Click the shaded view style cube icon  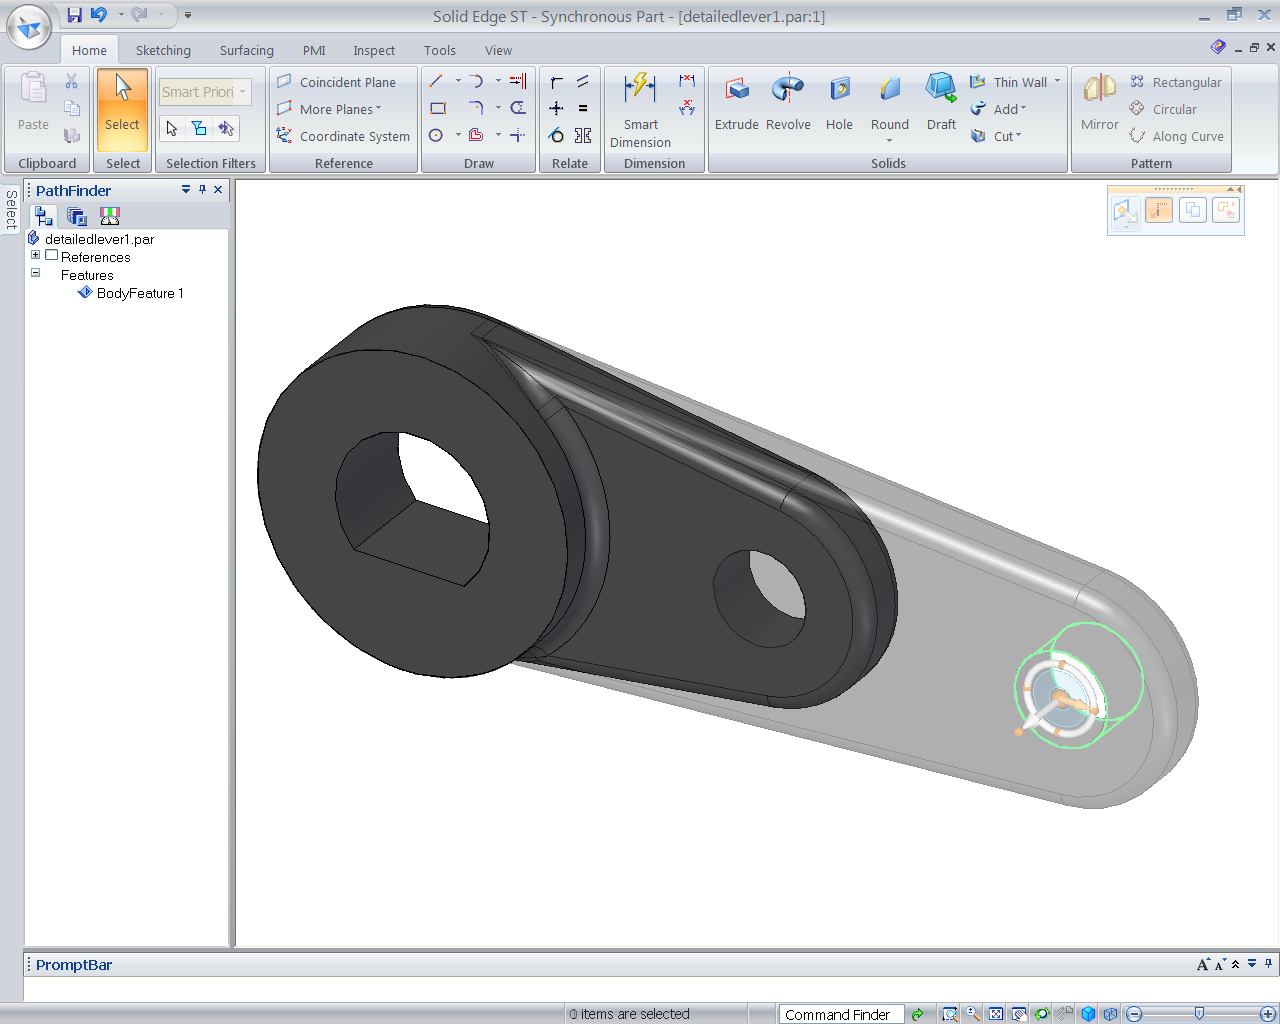[1088, 1014]
